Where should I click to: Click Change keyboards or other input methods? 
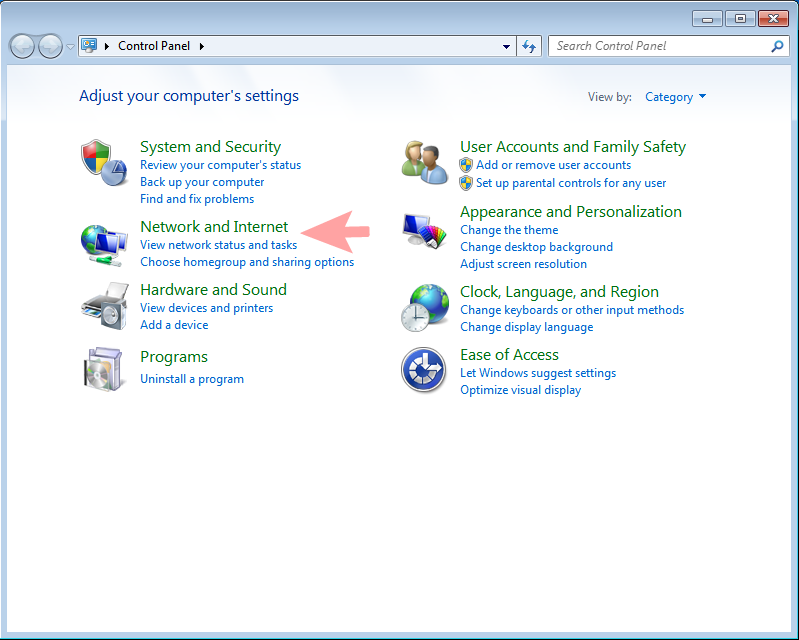(572, 310)
